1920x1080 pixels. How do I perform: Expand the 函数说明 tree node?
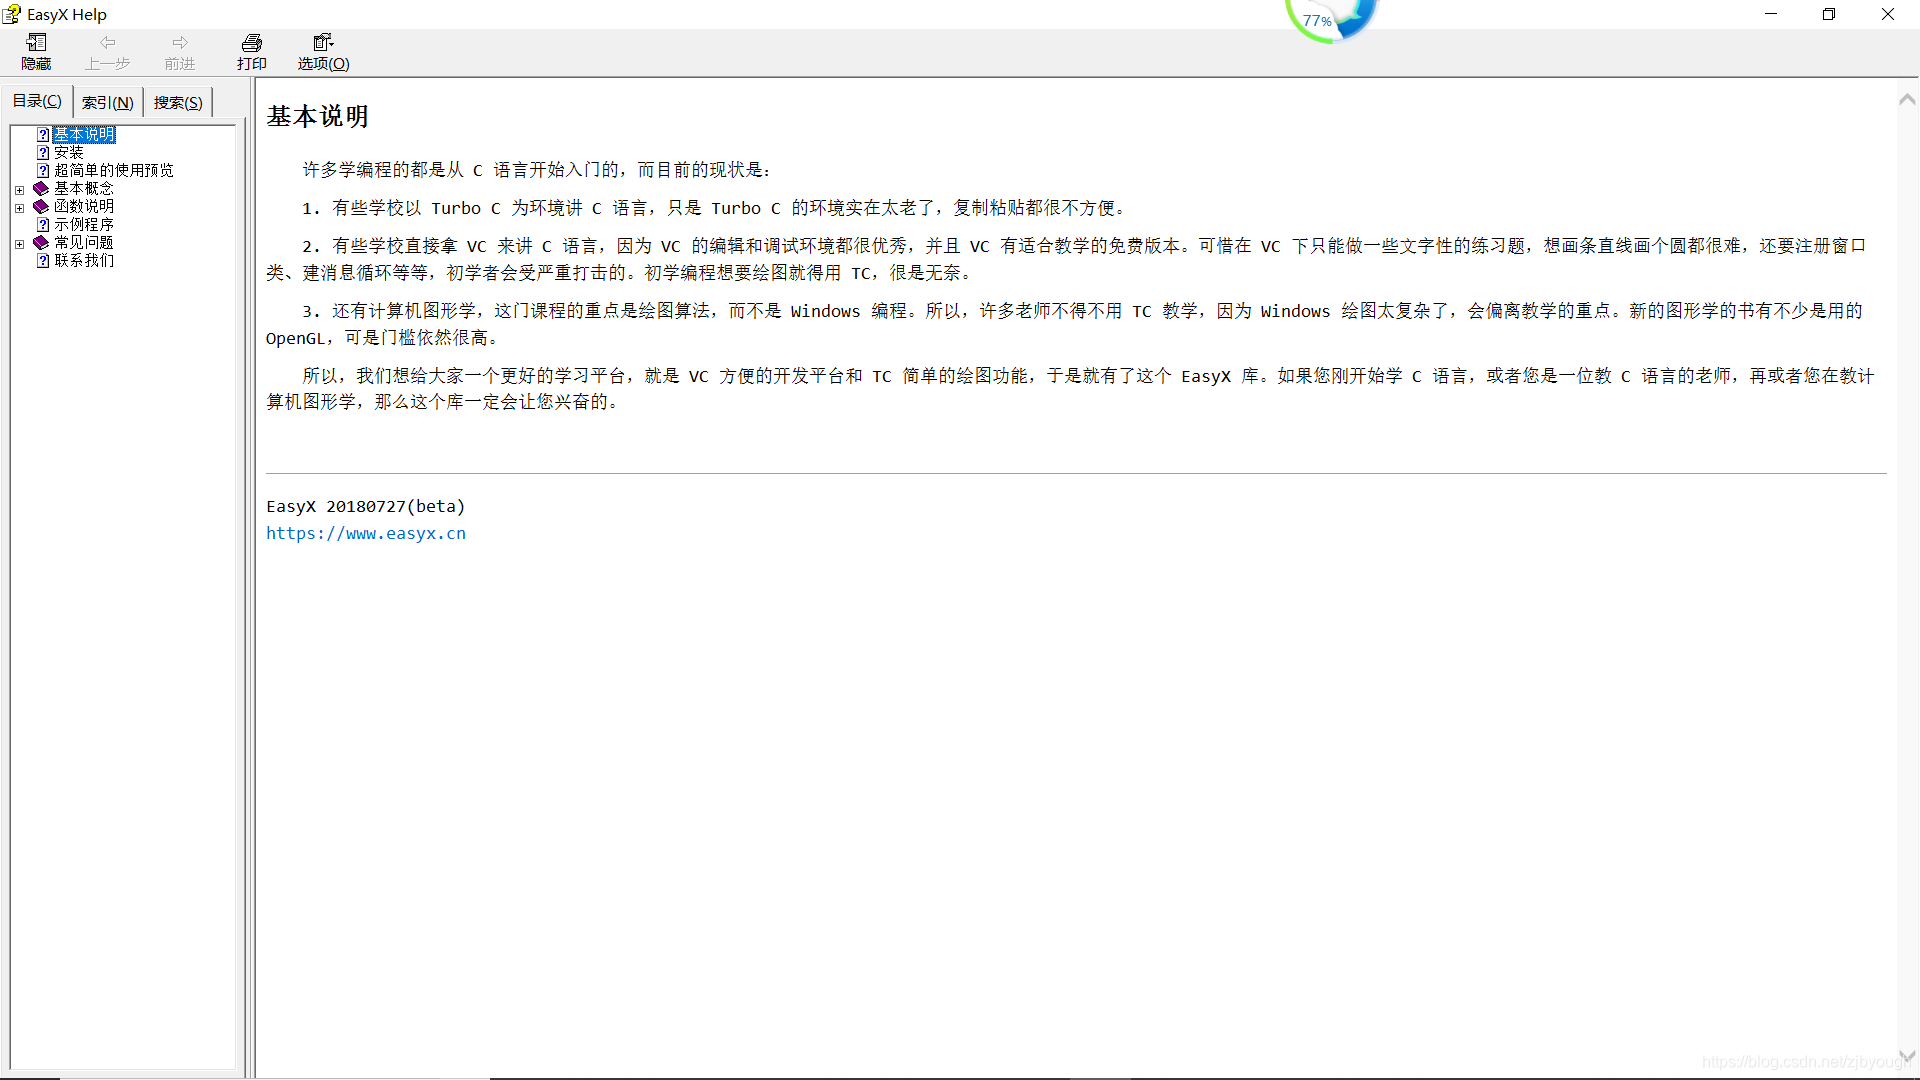click(x=19, y=207)
